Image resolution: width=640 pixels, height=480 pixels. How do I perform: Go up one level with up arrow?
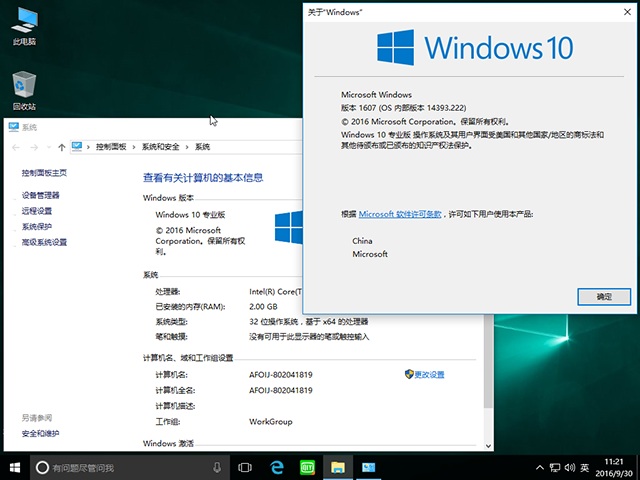[x=62, y=147]
